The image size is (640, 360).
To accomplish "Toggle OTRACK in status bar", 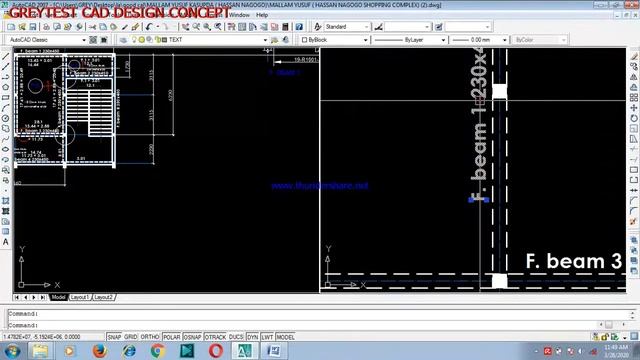I will tap(215, 337).
